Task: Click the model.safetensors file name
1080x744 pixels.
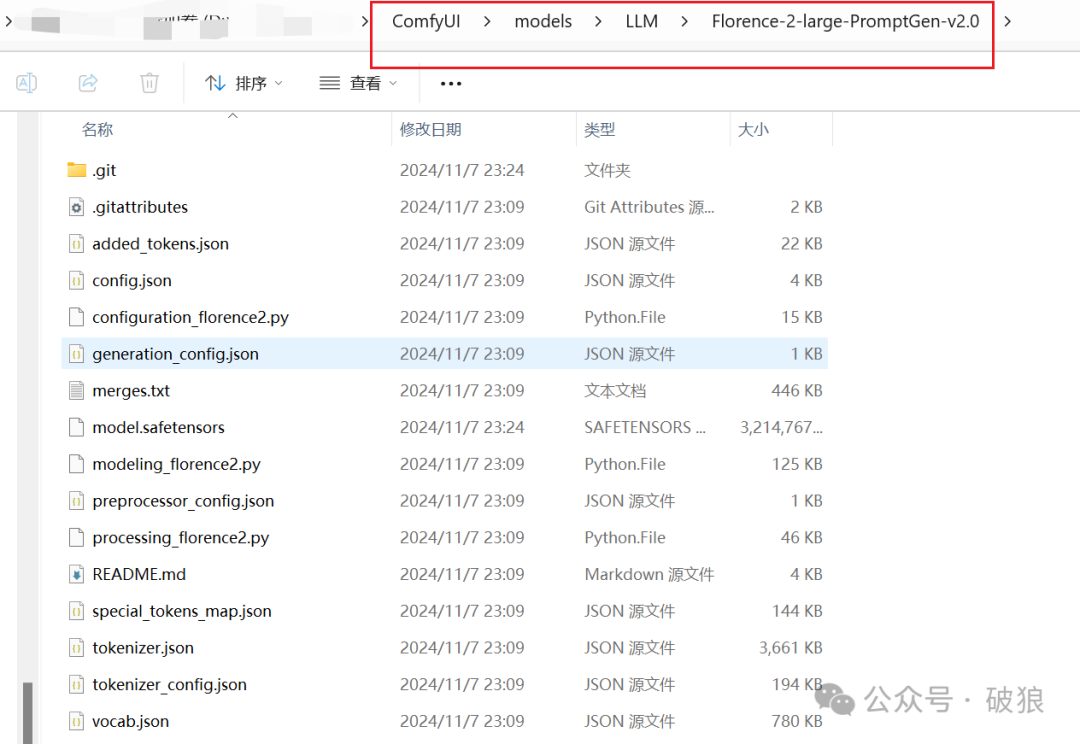Action: 158,427
